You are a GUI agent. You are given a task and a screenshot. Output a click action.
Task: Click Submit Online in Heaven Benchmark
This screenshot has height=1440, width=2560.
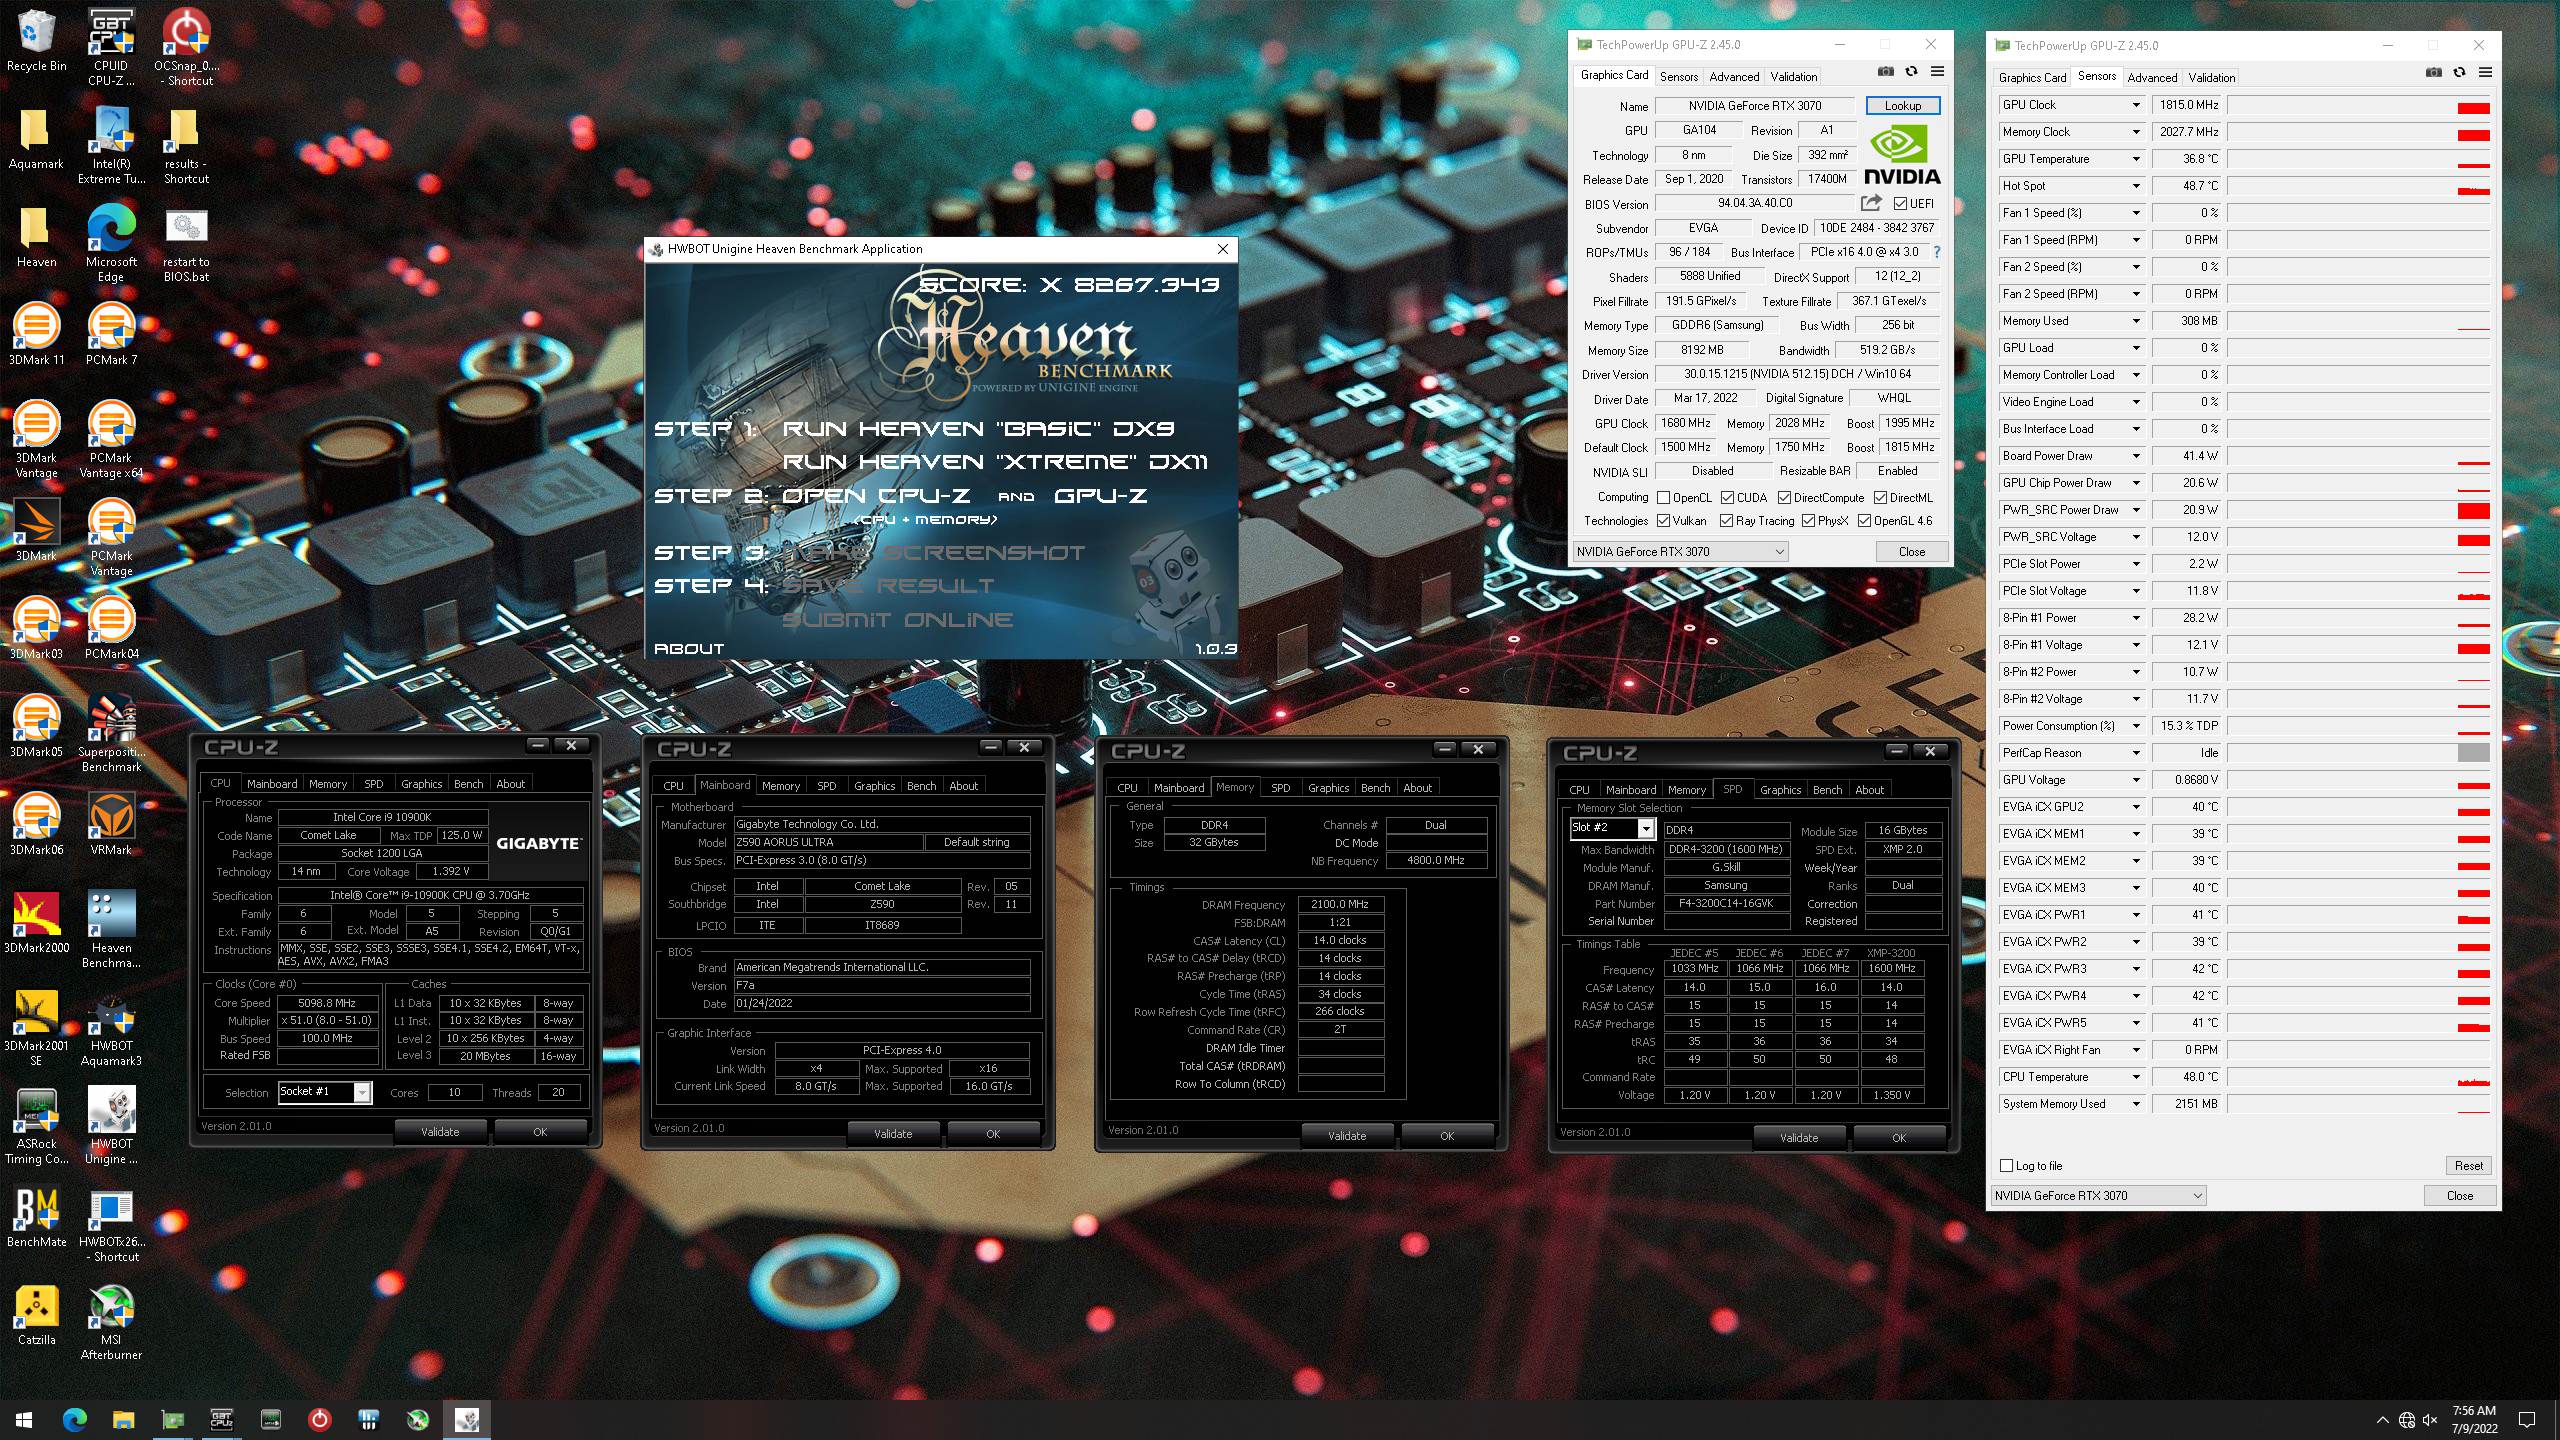tap(897, 620)
